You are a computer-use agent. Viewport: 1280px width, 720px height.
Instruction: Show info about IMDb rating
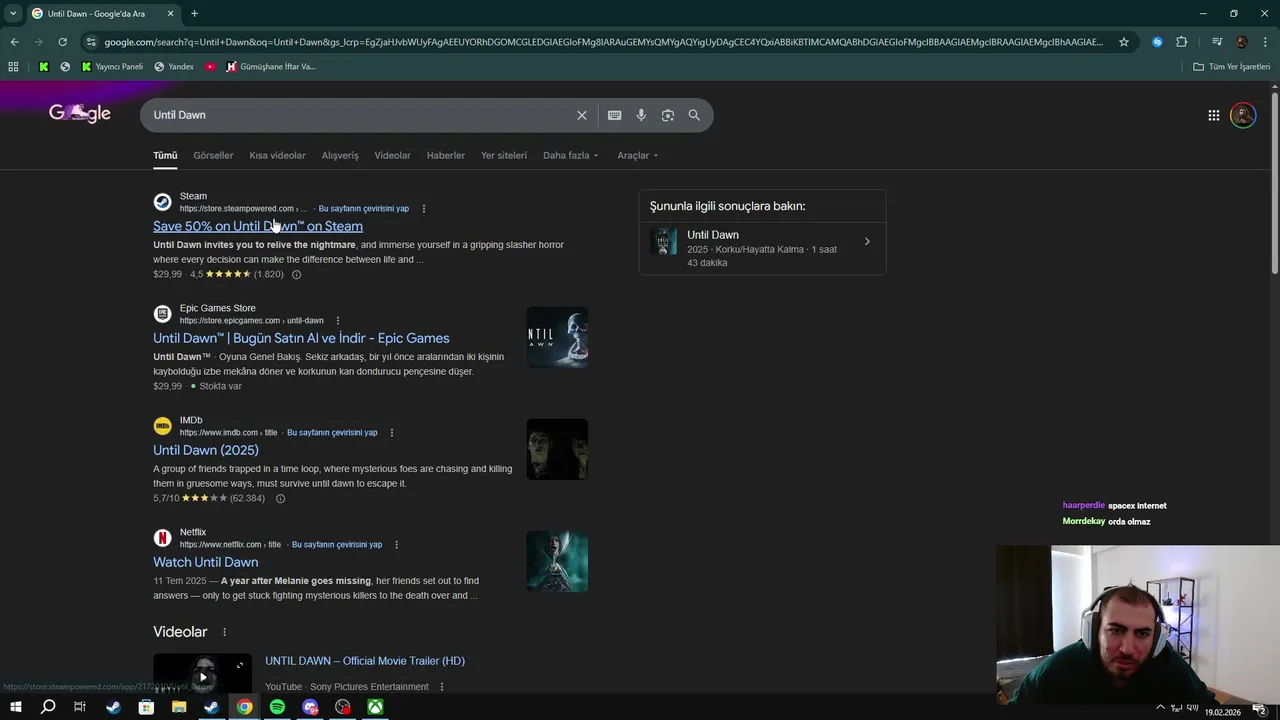tap(280, 498)
